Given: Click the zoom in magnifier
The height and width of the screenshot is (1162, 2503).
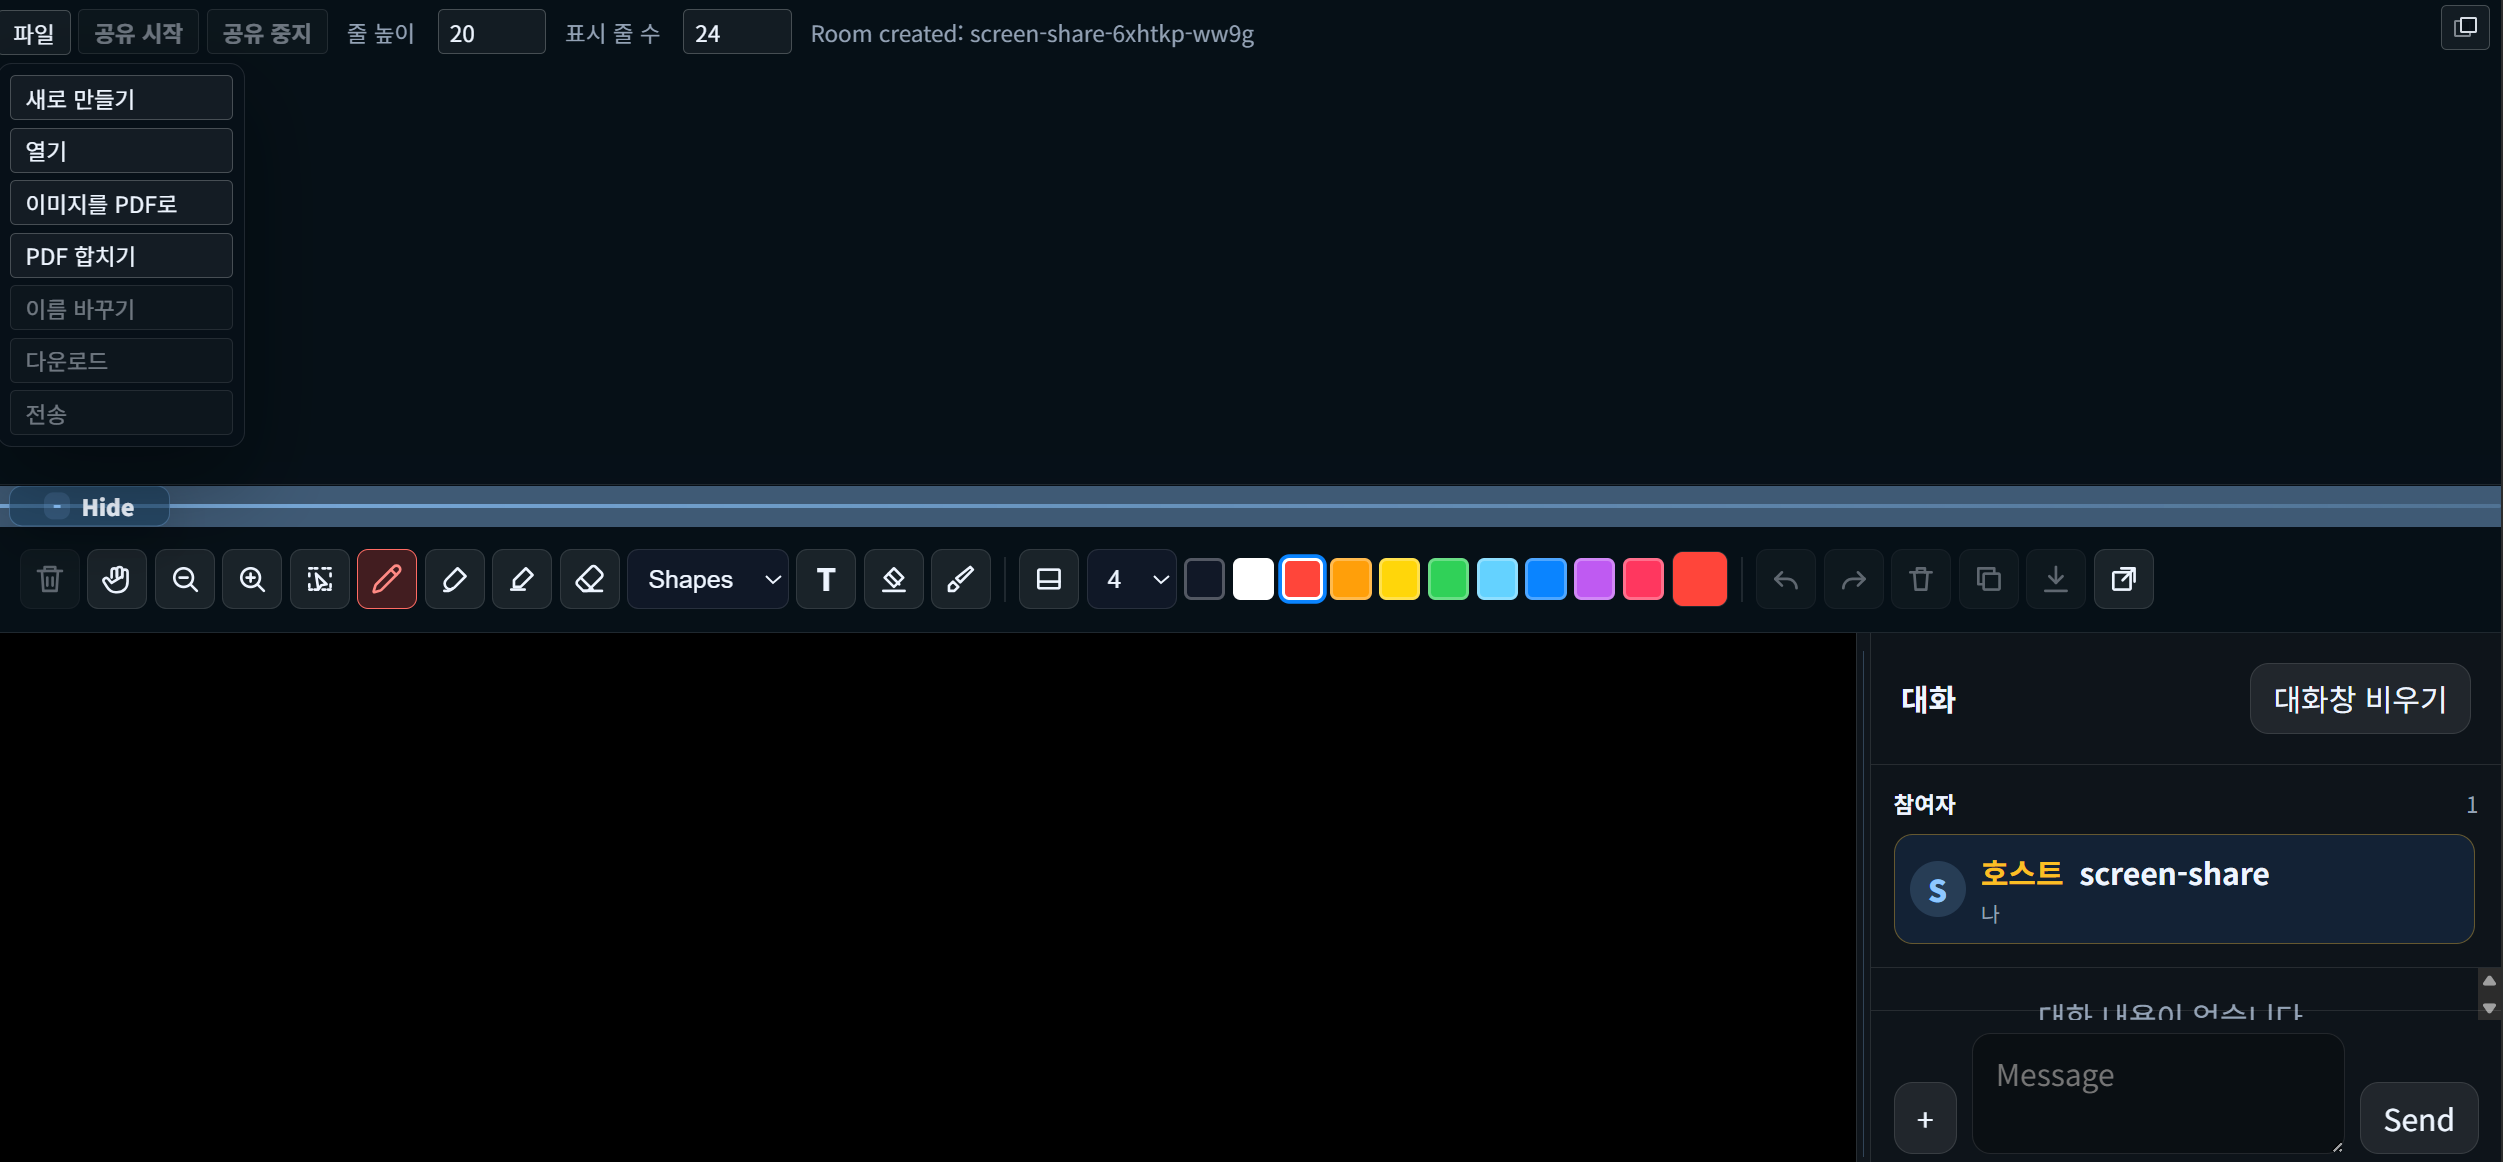Looking at the screenshot, I should point(252,579).
